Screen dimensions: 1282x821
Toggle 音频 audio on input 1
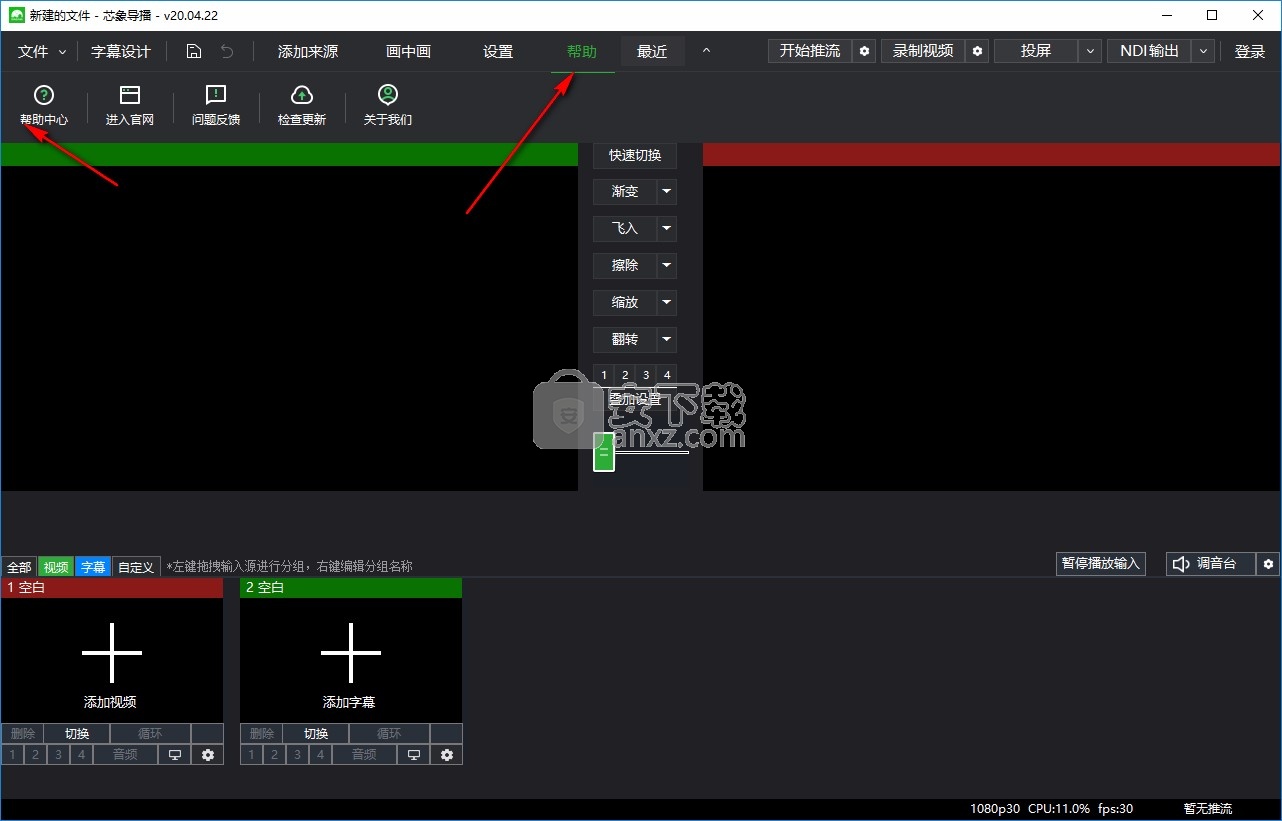click(125, 755)
